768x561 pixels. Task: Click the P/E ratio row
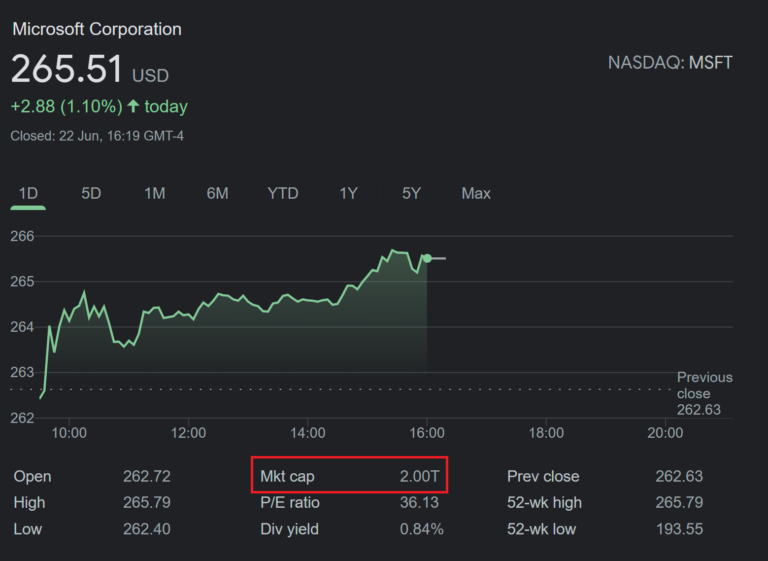tap(350, 502)
